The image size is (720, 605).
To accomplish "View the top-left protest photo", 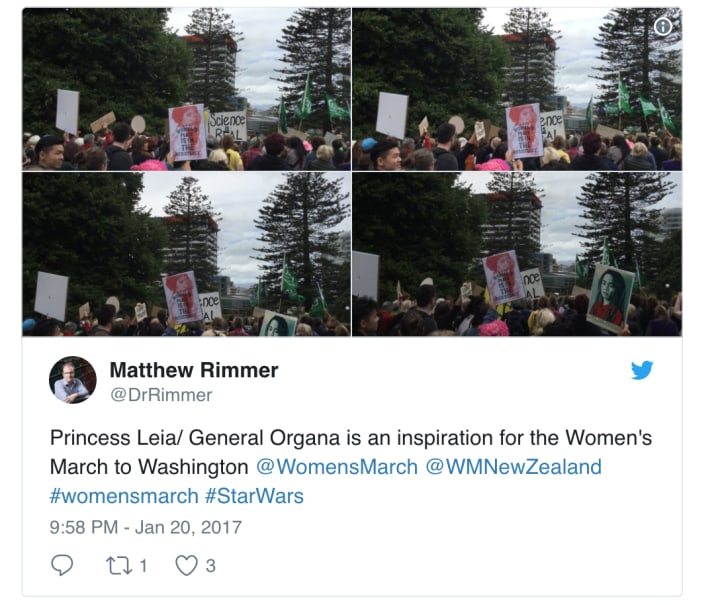I will click(186, 89).
